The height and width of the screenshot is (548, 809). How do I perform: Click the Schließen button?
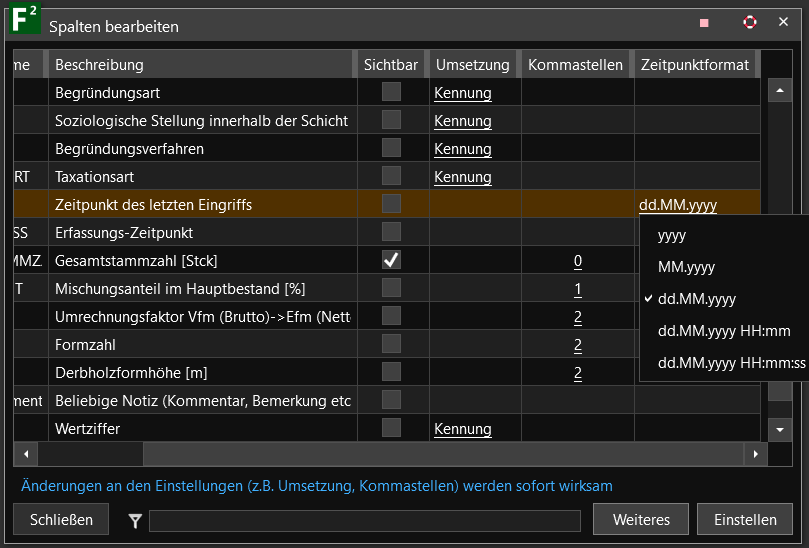pyautogui.click(x=61, y=520)
